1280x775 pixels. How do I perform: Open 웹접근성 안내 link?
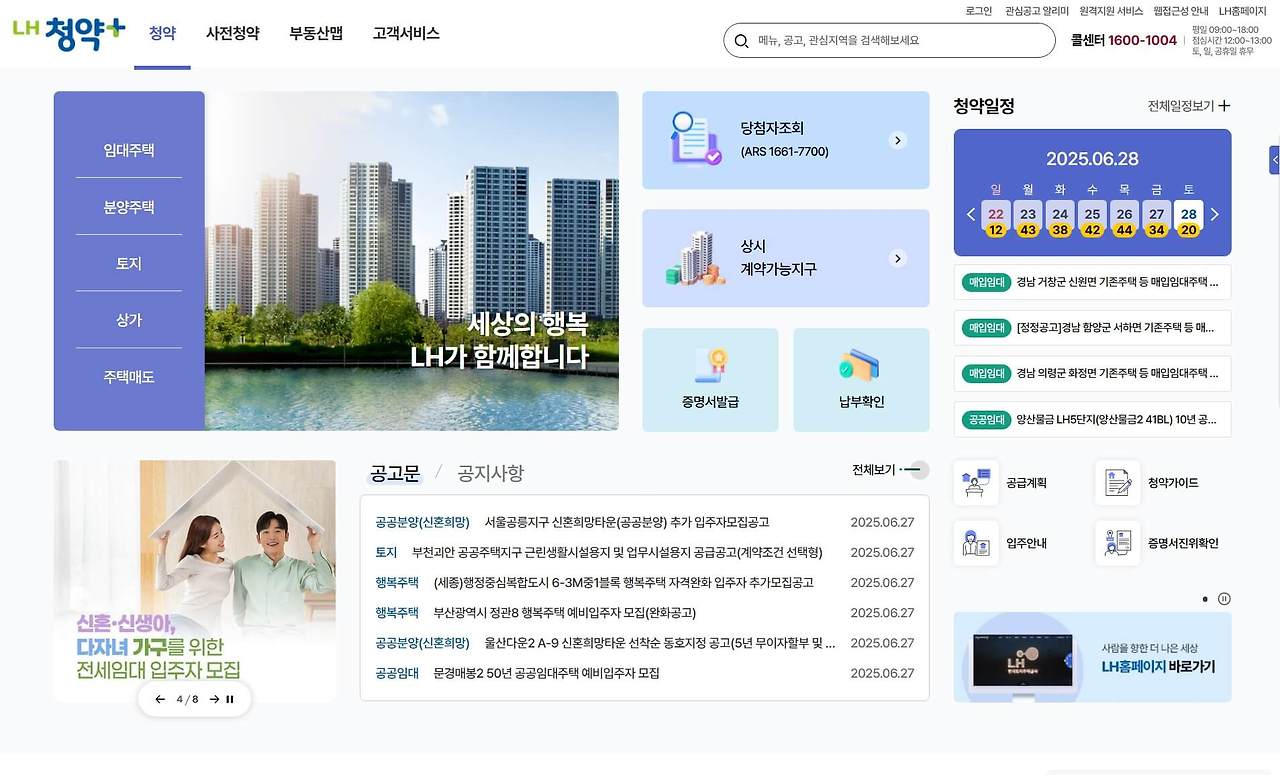coord(1180,11)
